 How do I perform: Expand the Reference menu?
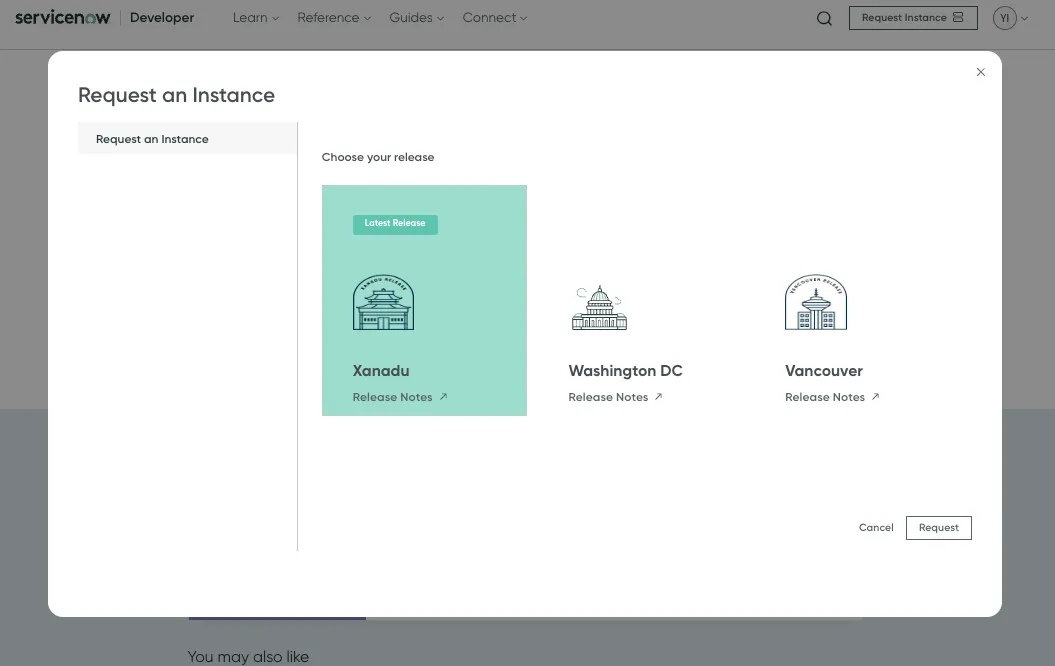pos(334,18)
